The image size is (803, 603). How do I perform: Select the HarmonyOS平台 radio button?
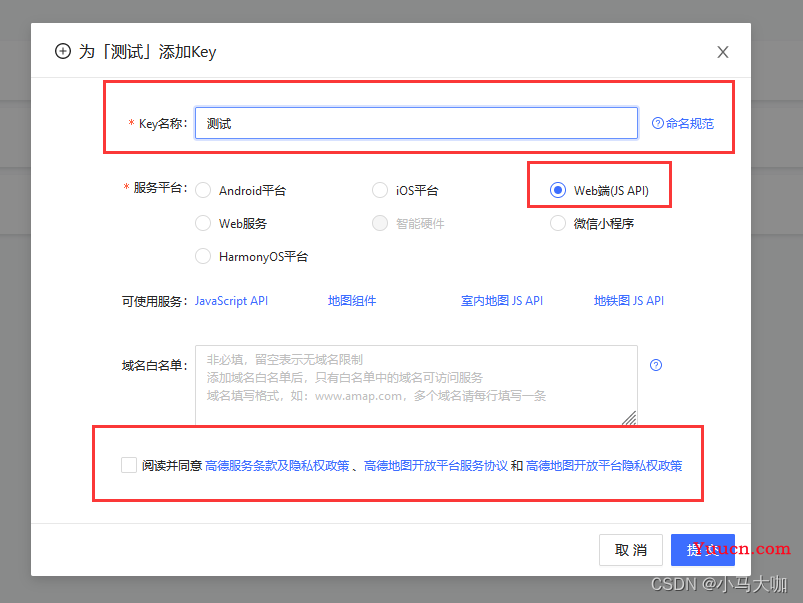(x=203, y=256)
